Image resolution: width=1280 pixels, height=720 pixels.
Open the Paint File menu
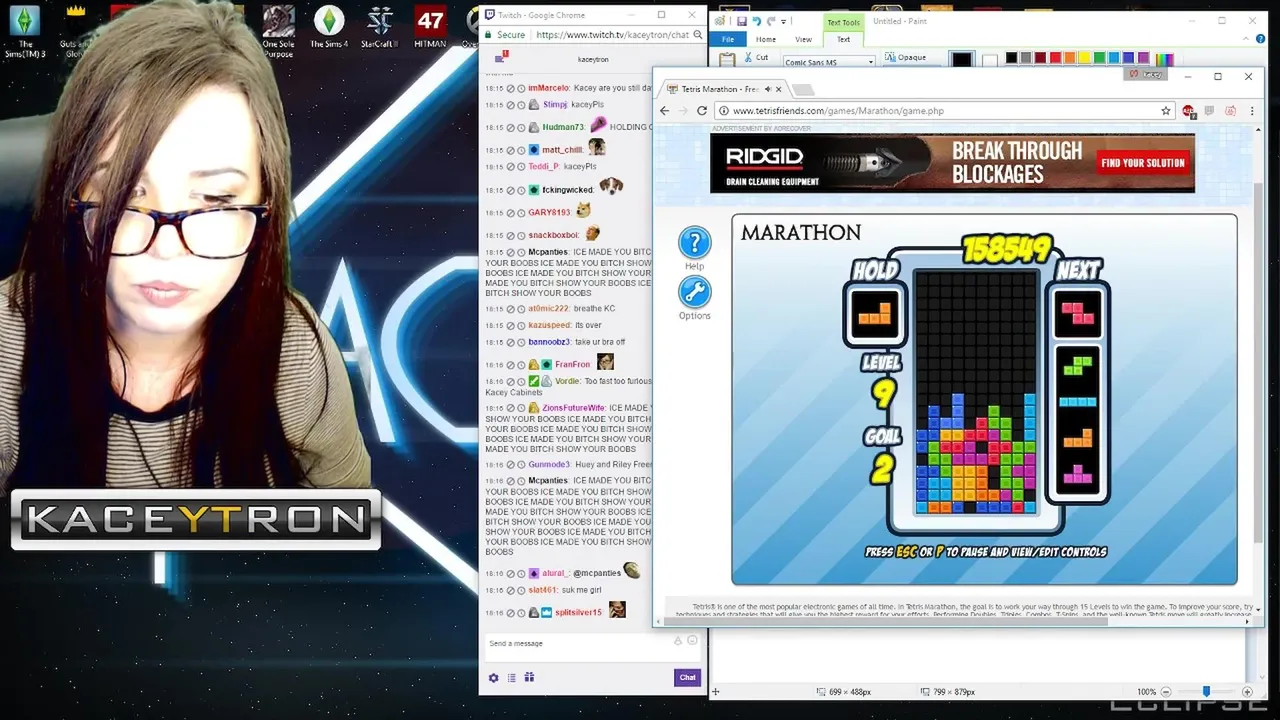tap(728, 39)
